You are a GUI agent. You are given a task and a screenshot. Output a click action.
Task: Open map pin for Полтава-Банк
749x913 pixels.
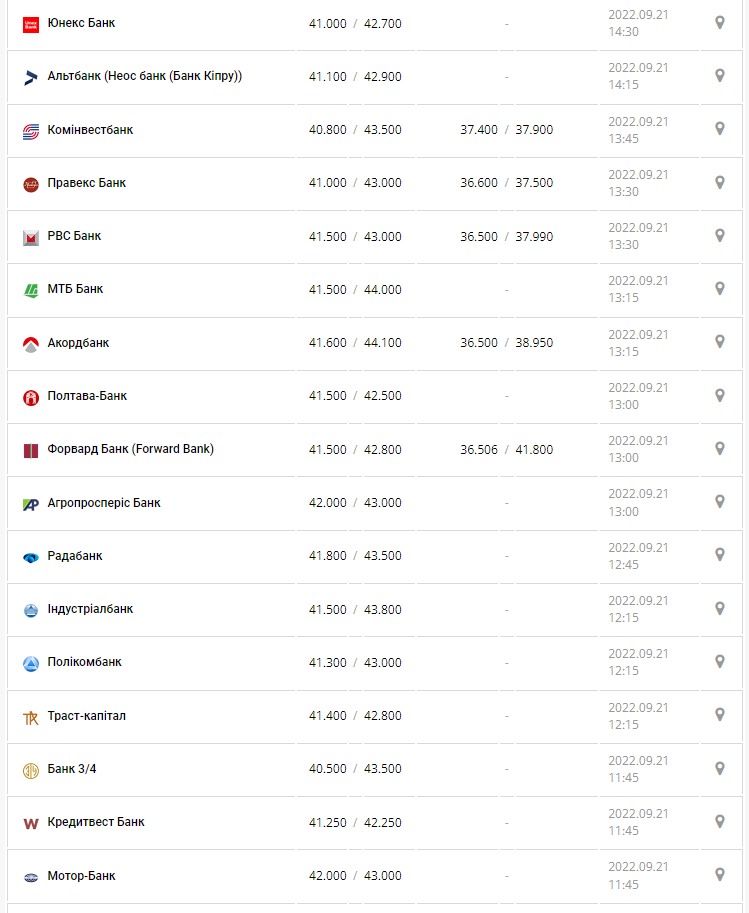tap(719, 395)
